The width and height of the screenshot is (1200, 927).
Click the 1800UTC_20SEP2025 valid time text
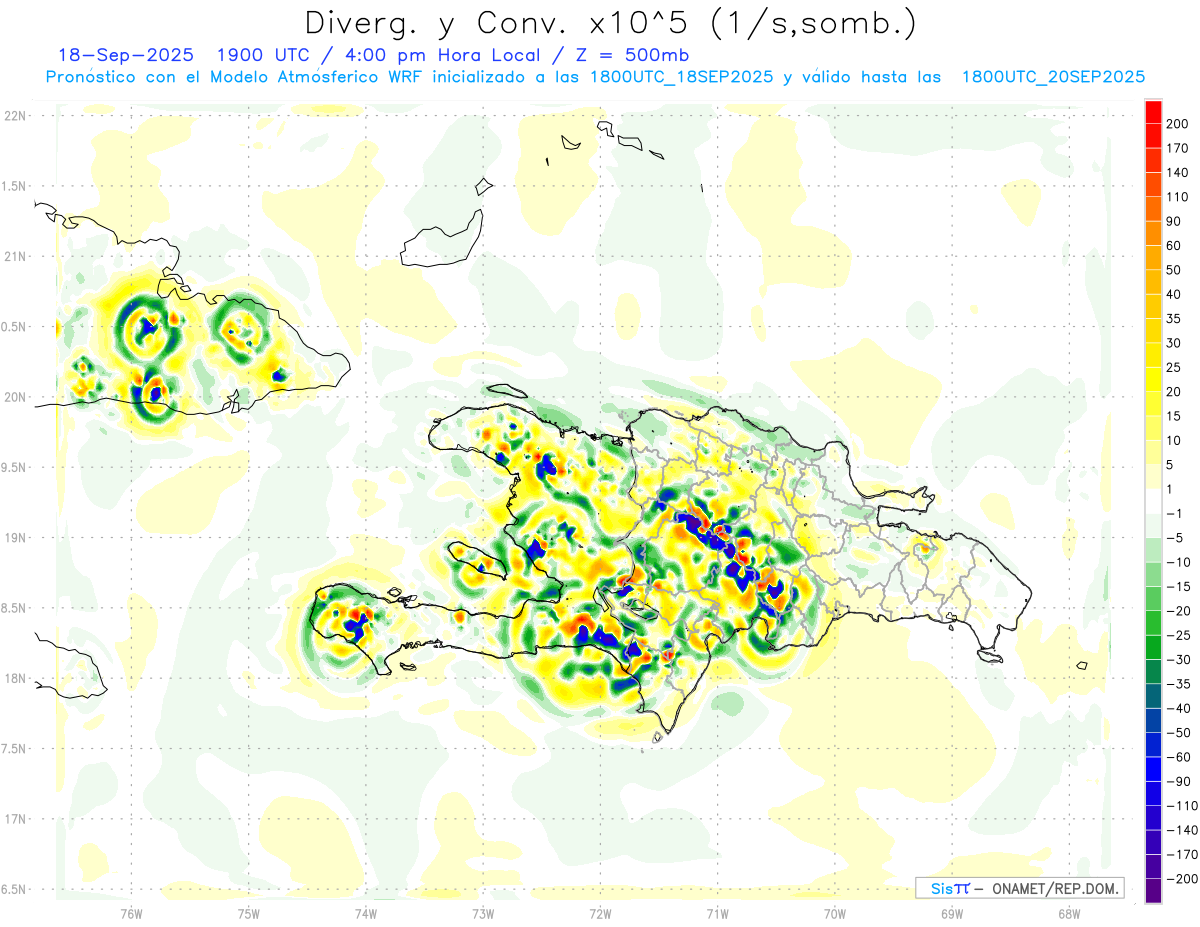coord(1053,77)
